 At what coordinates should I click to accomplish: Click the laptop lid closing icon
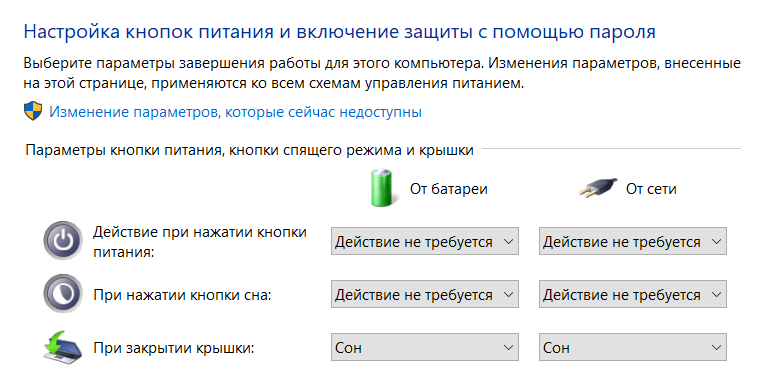pos(62,347)
